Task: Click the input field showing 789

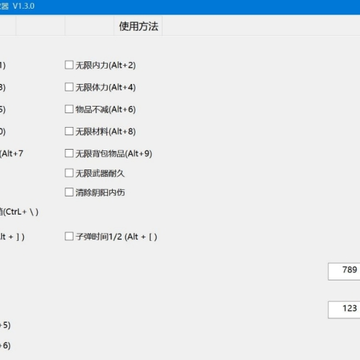Action: tap(344, 271)
